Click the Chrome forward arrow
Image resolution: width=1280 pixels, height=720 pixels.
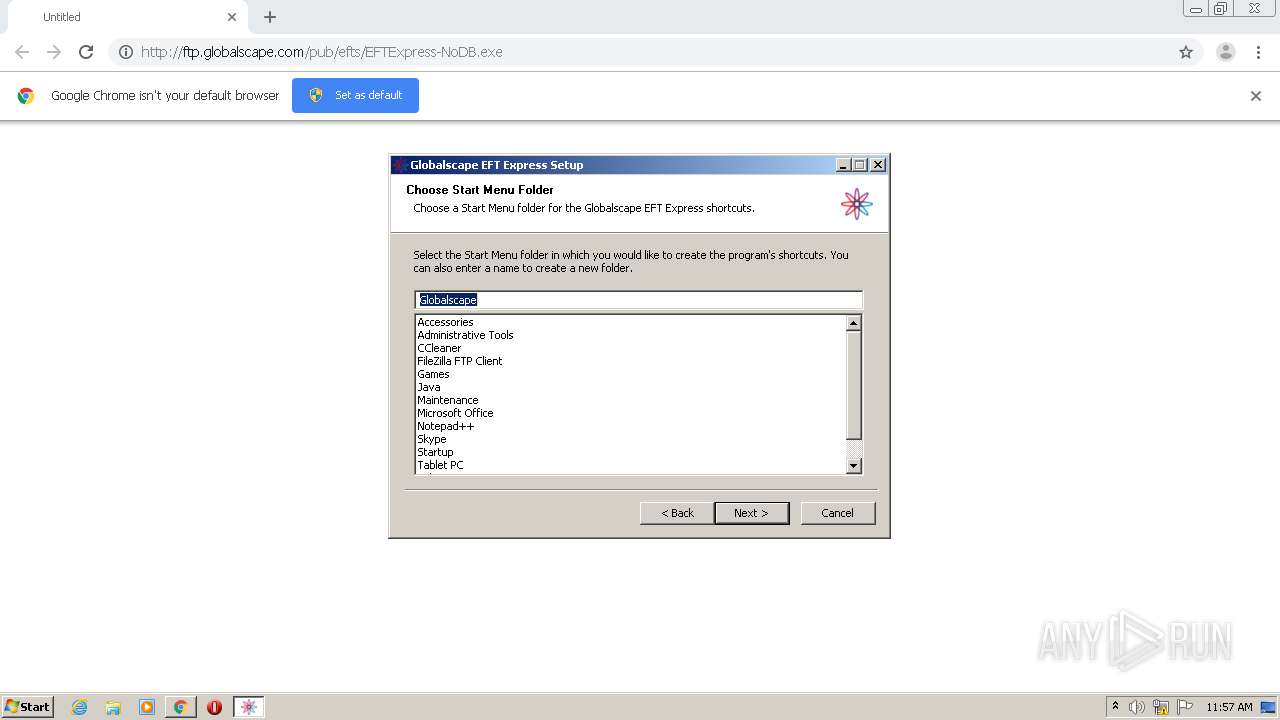[x=54, y=52]
